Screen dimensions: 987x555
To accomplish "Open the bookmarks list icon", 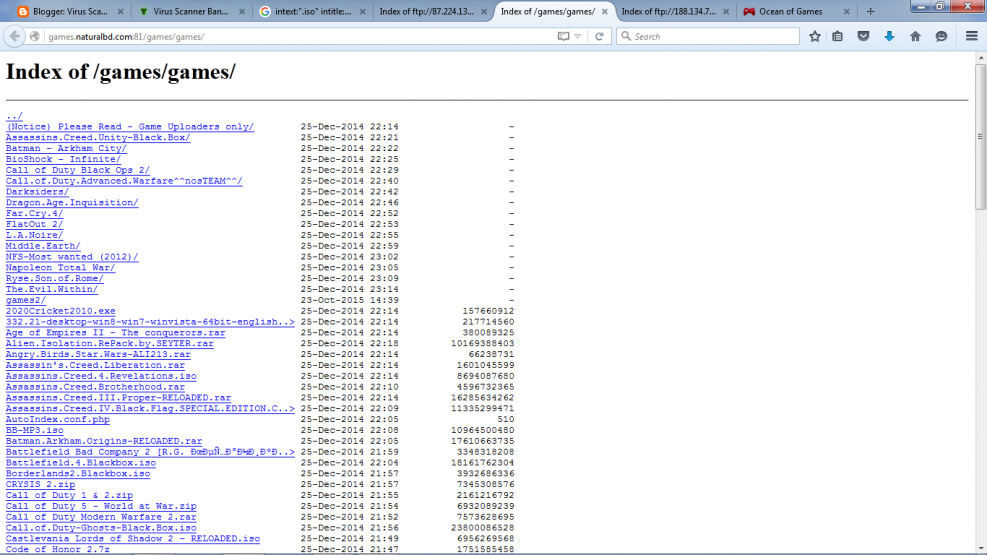I will pos(838,36).
